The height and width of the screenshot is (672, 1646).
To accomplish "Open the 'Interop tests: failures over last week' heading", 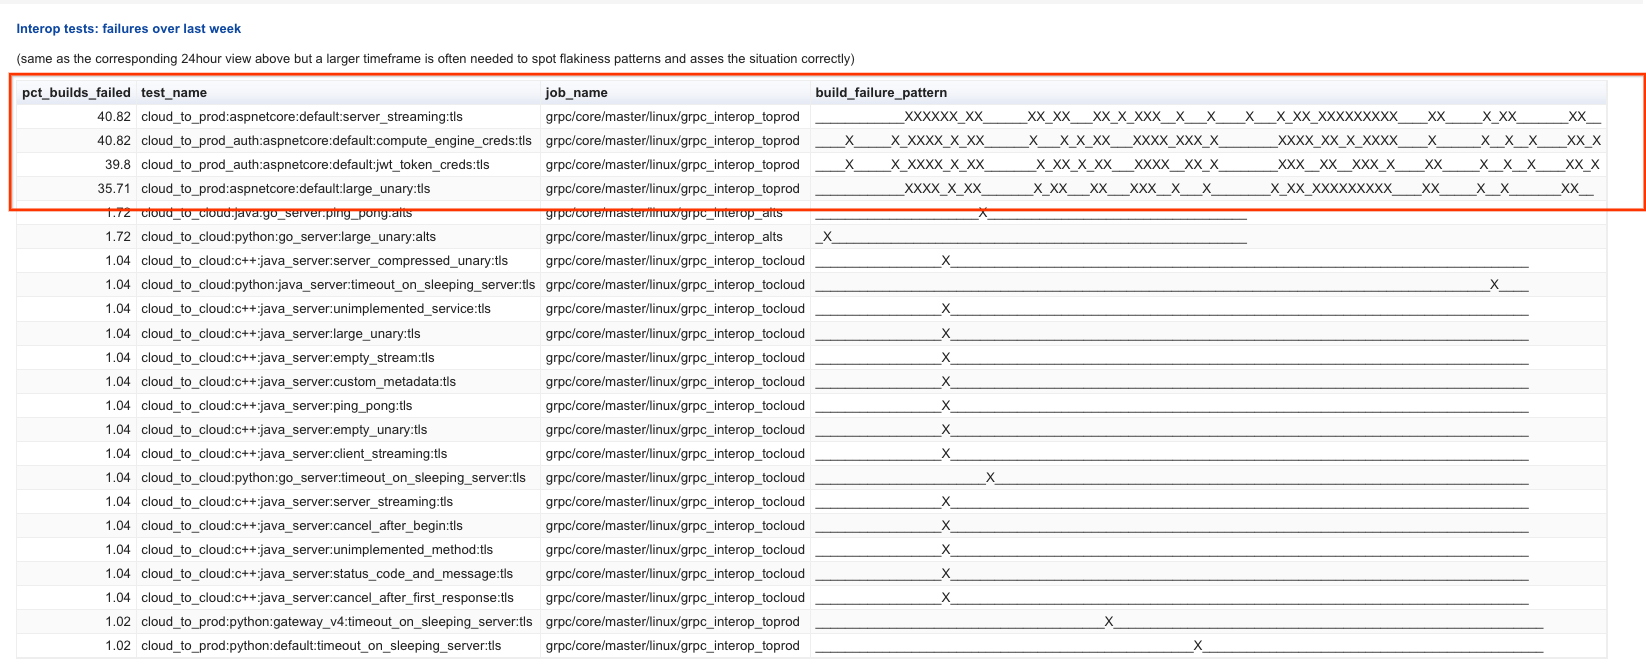I will coord(129,29).
